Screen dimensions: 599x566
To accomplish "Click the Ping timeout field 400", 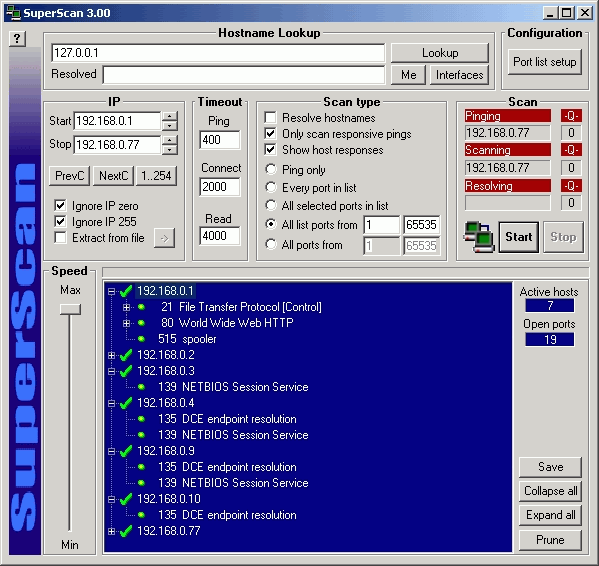I will [220, 140].
